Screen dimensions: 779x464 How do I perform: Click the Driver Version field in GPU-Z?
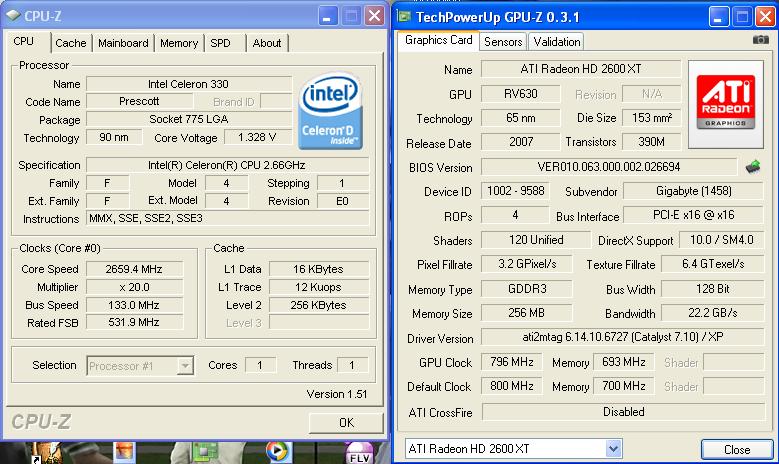[x=623, y=337]
